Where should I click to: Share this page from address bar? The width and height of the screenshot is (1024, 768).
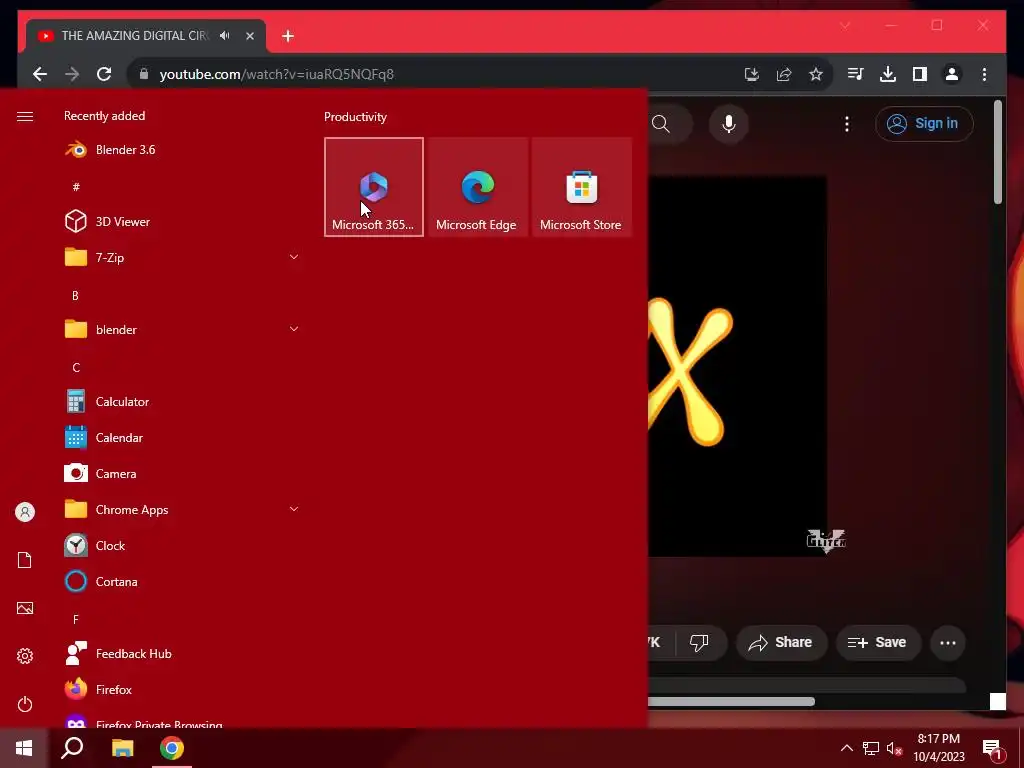click(784, 74)
